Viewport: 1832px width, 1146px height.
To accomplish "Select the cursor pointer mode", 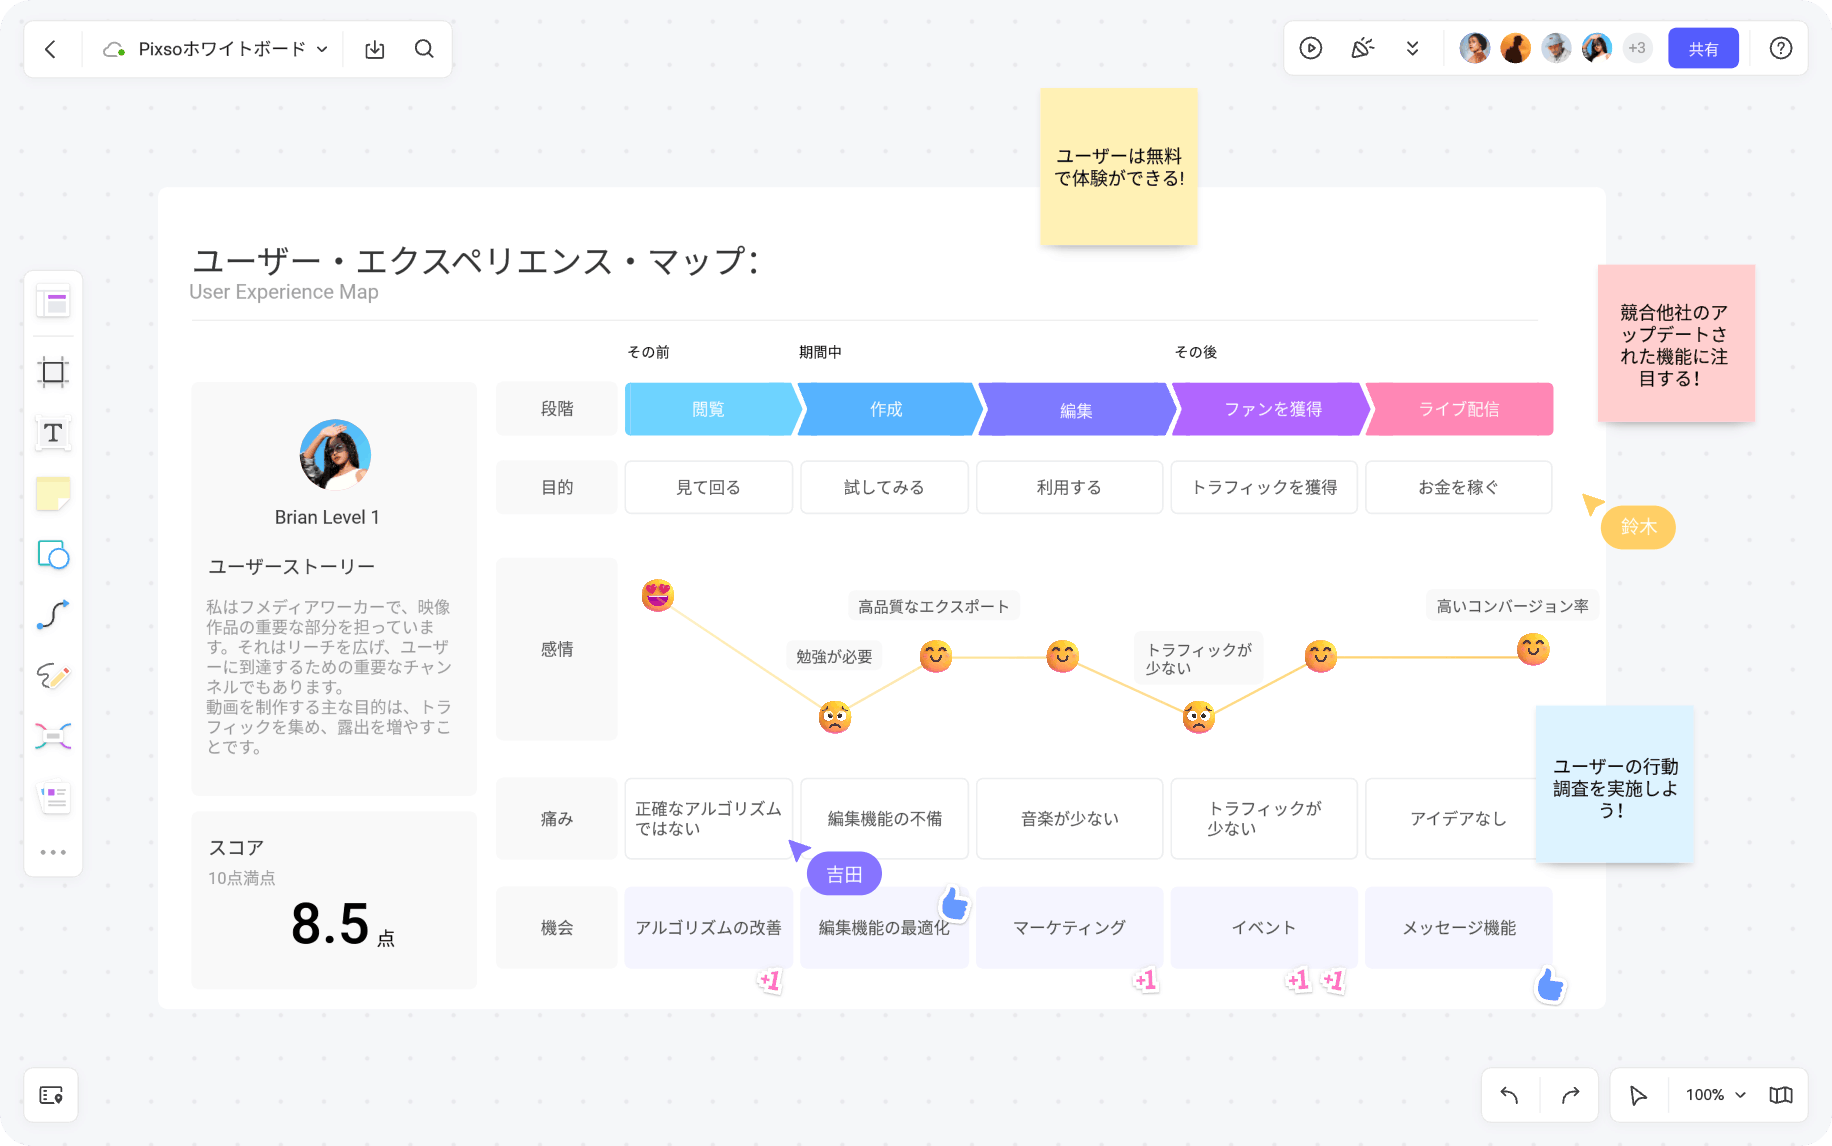I will (1638, 1095).
